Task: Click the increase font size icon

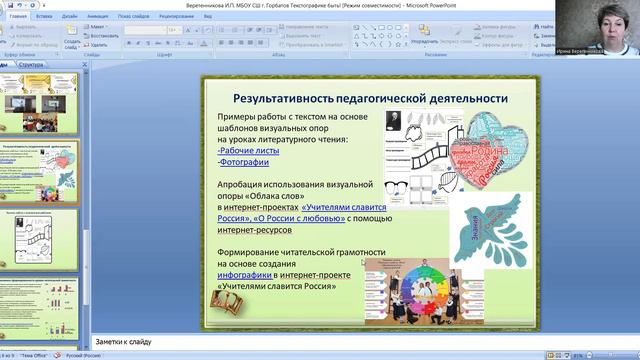Action: (188, 30)
